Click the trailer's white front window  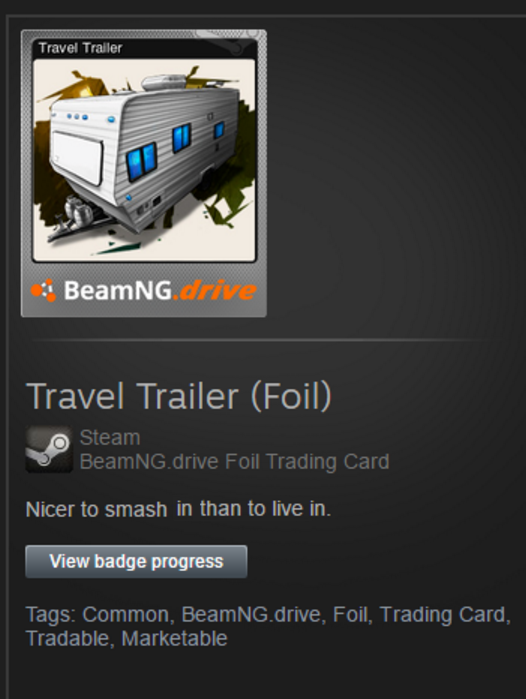(x=77, y=157)
